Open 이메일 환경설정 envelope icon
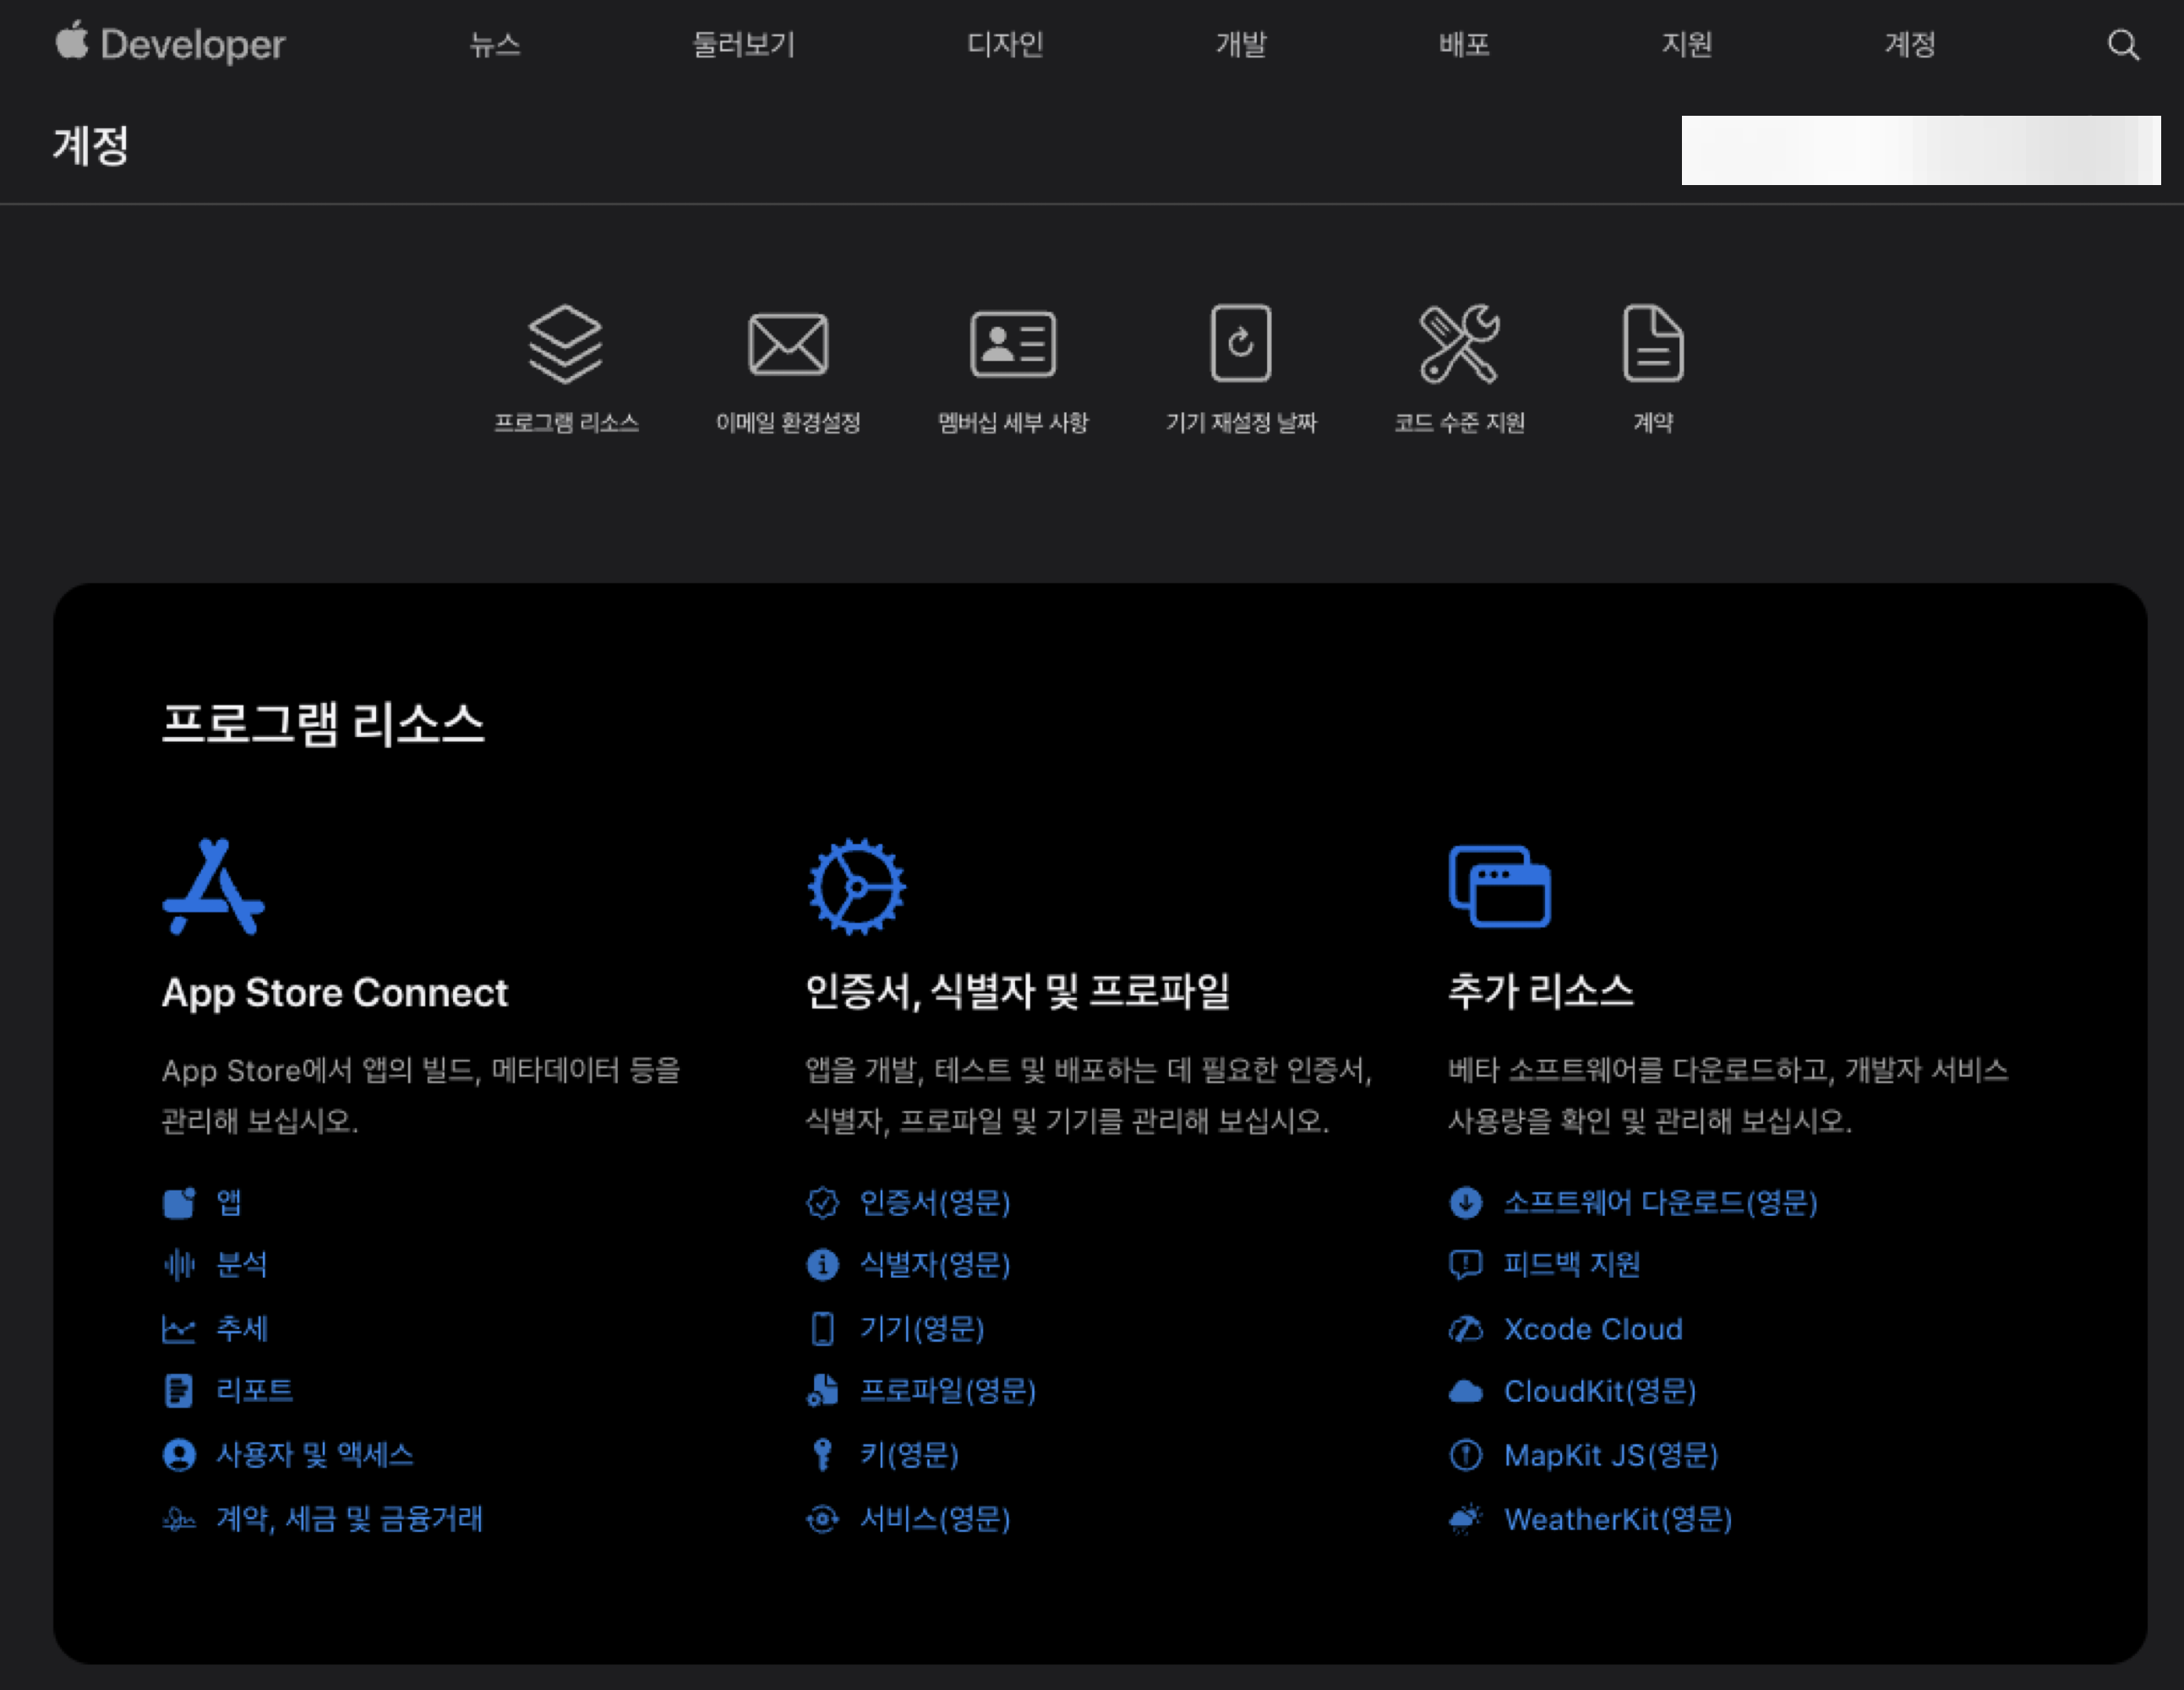This screenshot has height=1690, width=2184. [788, 344]
